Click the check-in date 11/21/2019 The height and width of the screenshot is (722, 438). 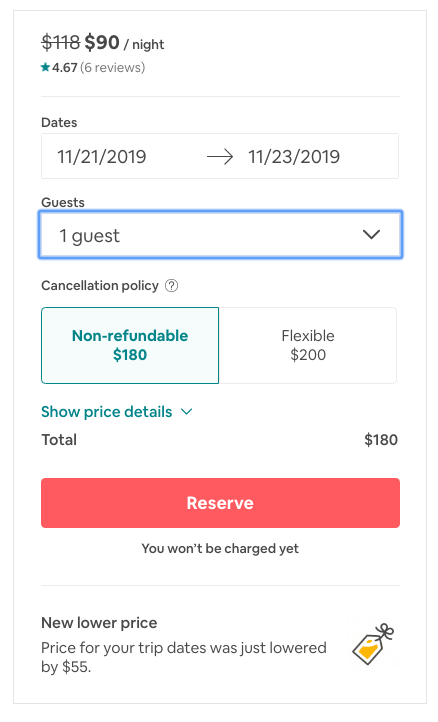(x=102, y=157)
